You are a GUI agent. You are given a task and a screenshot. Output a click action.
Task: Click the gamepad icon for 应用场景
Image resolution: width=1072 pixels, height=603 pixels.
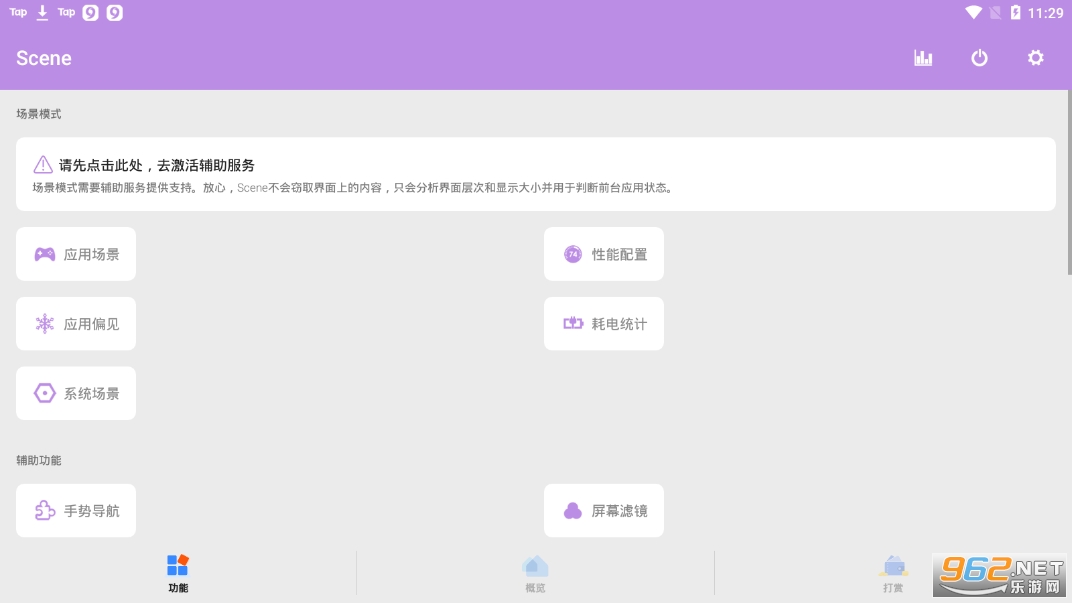coord(45,254)
